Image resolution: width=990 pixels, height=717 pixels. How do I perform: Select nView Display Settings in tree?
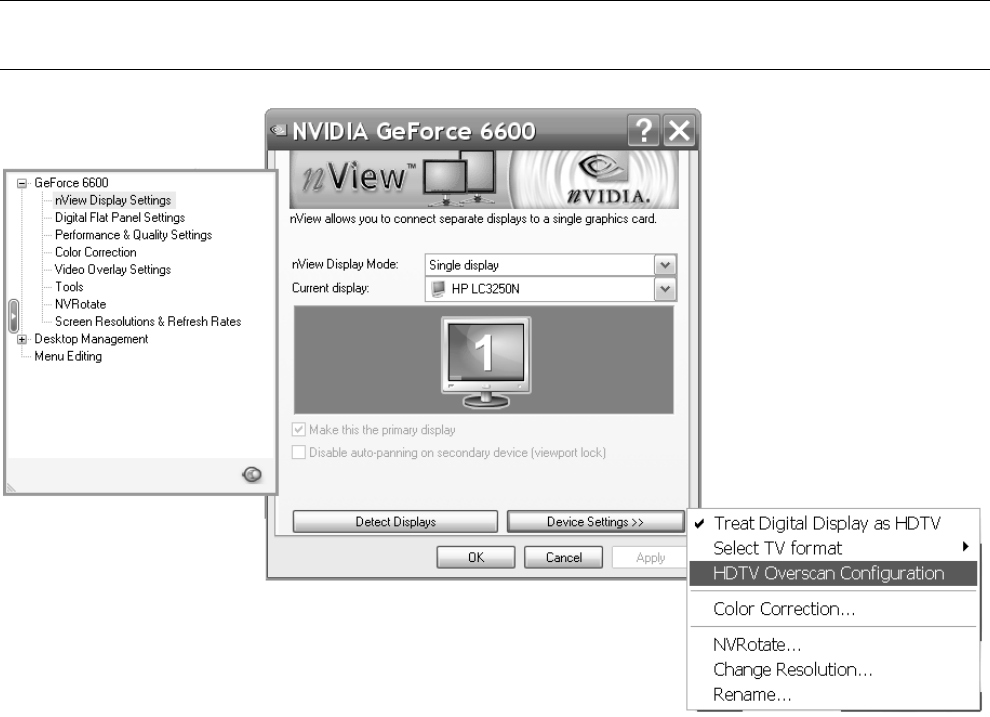[x=113, y=200]
